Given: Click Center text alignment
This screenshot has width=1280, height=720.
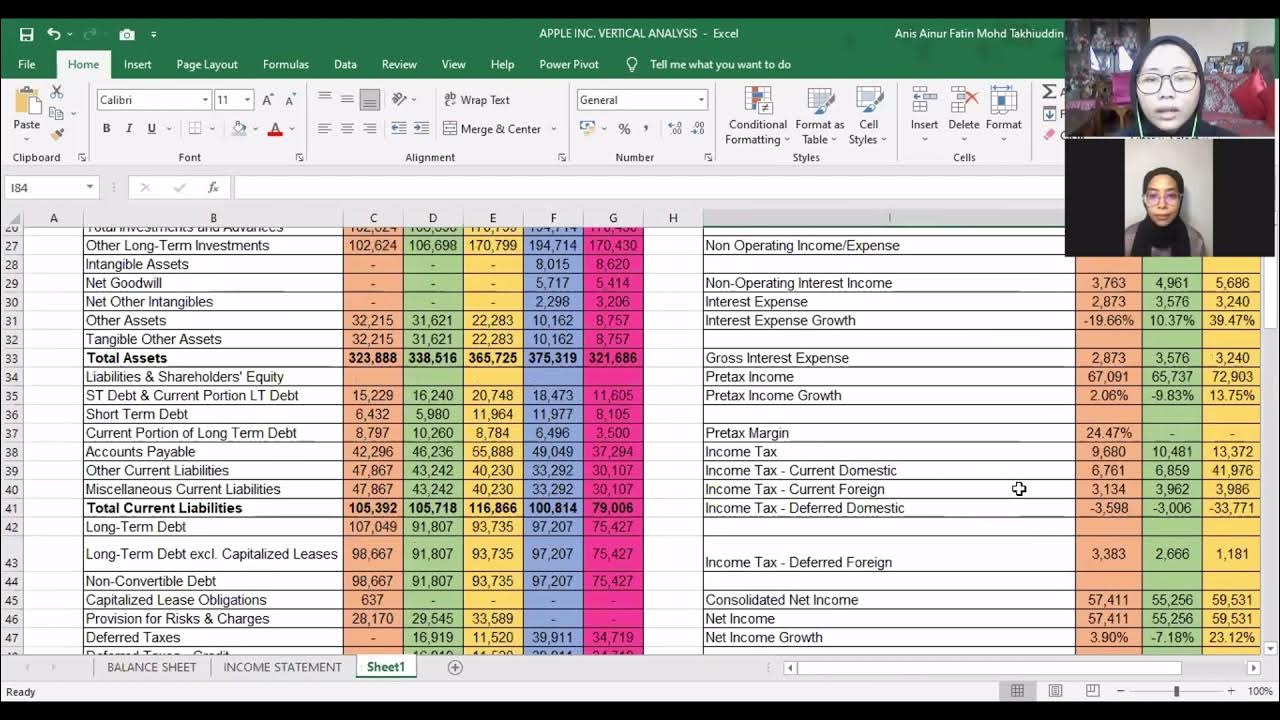Looking at the screenshot, I should coord(347,128).
